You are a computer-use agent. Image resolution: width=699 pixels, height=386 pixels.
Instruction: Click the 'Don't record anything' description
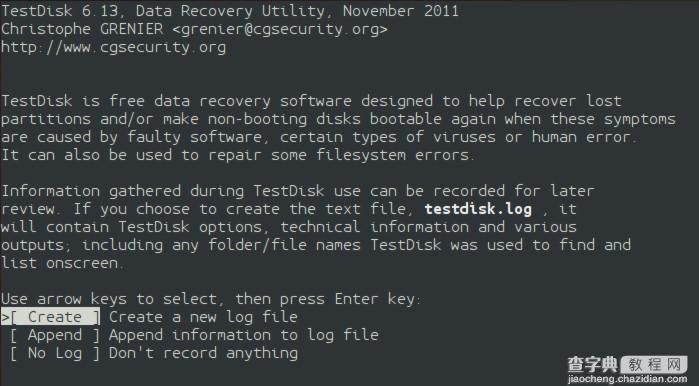(203, 353)
